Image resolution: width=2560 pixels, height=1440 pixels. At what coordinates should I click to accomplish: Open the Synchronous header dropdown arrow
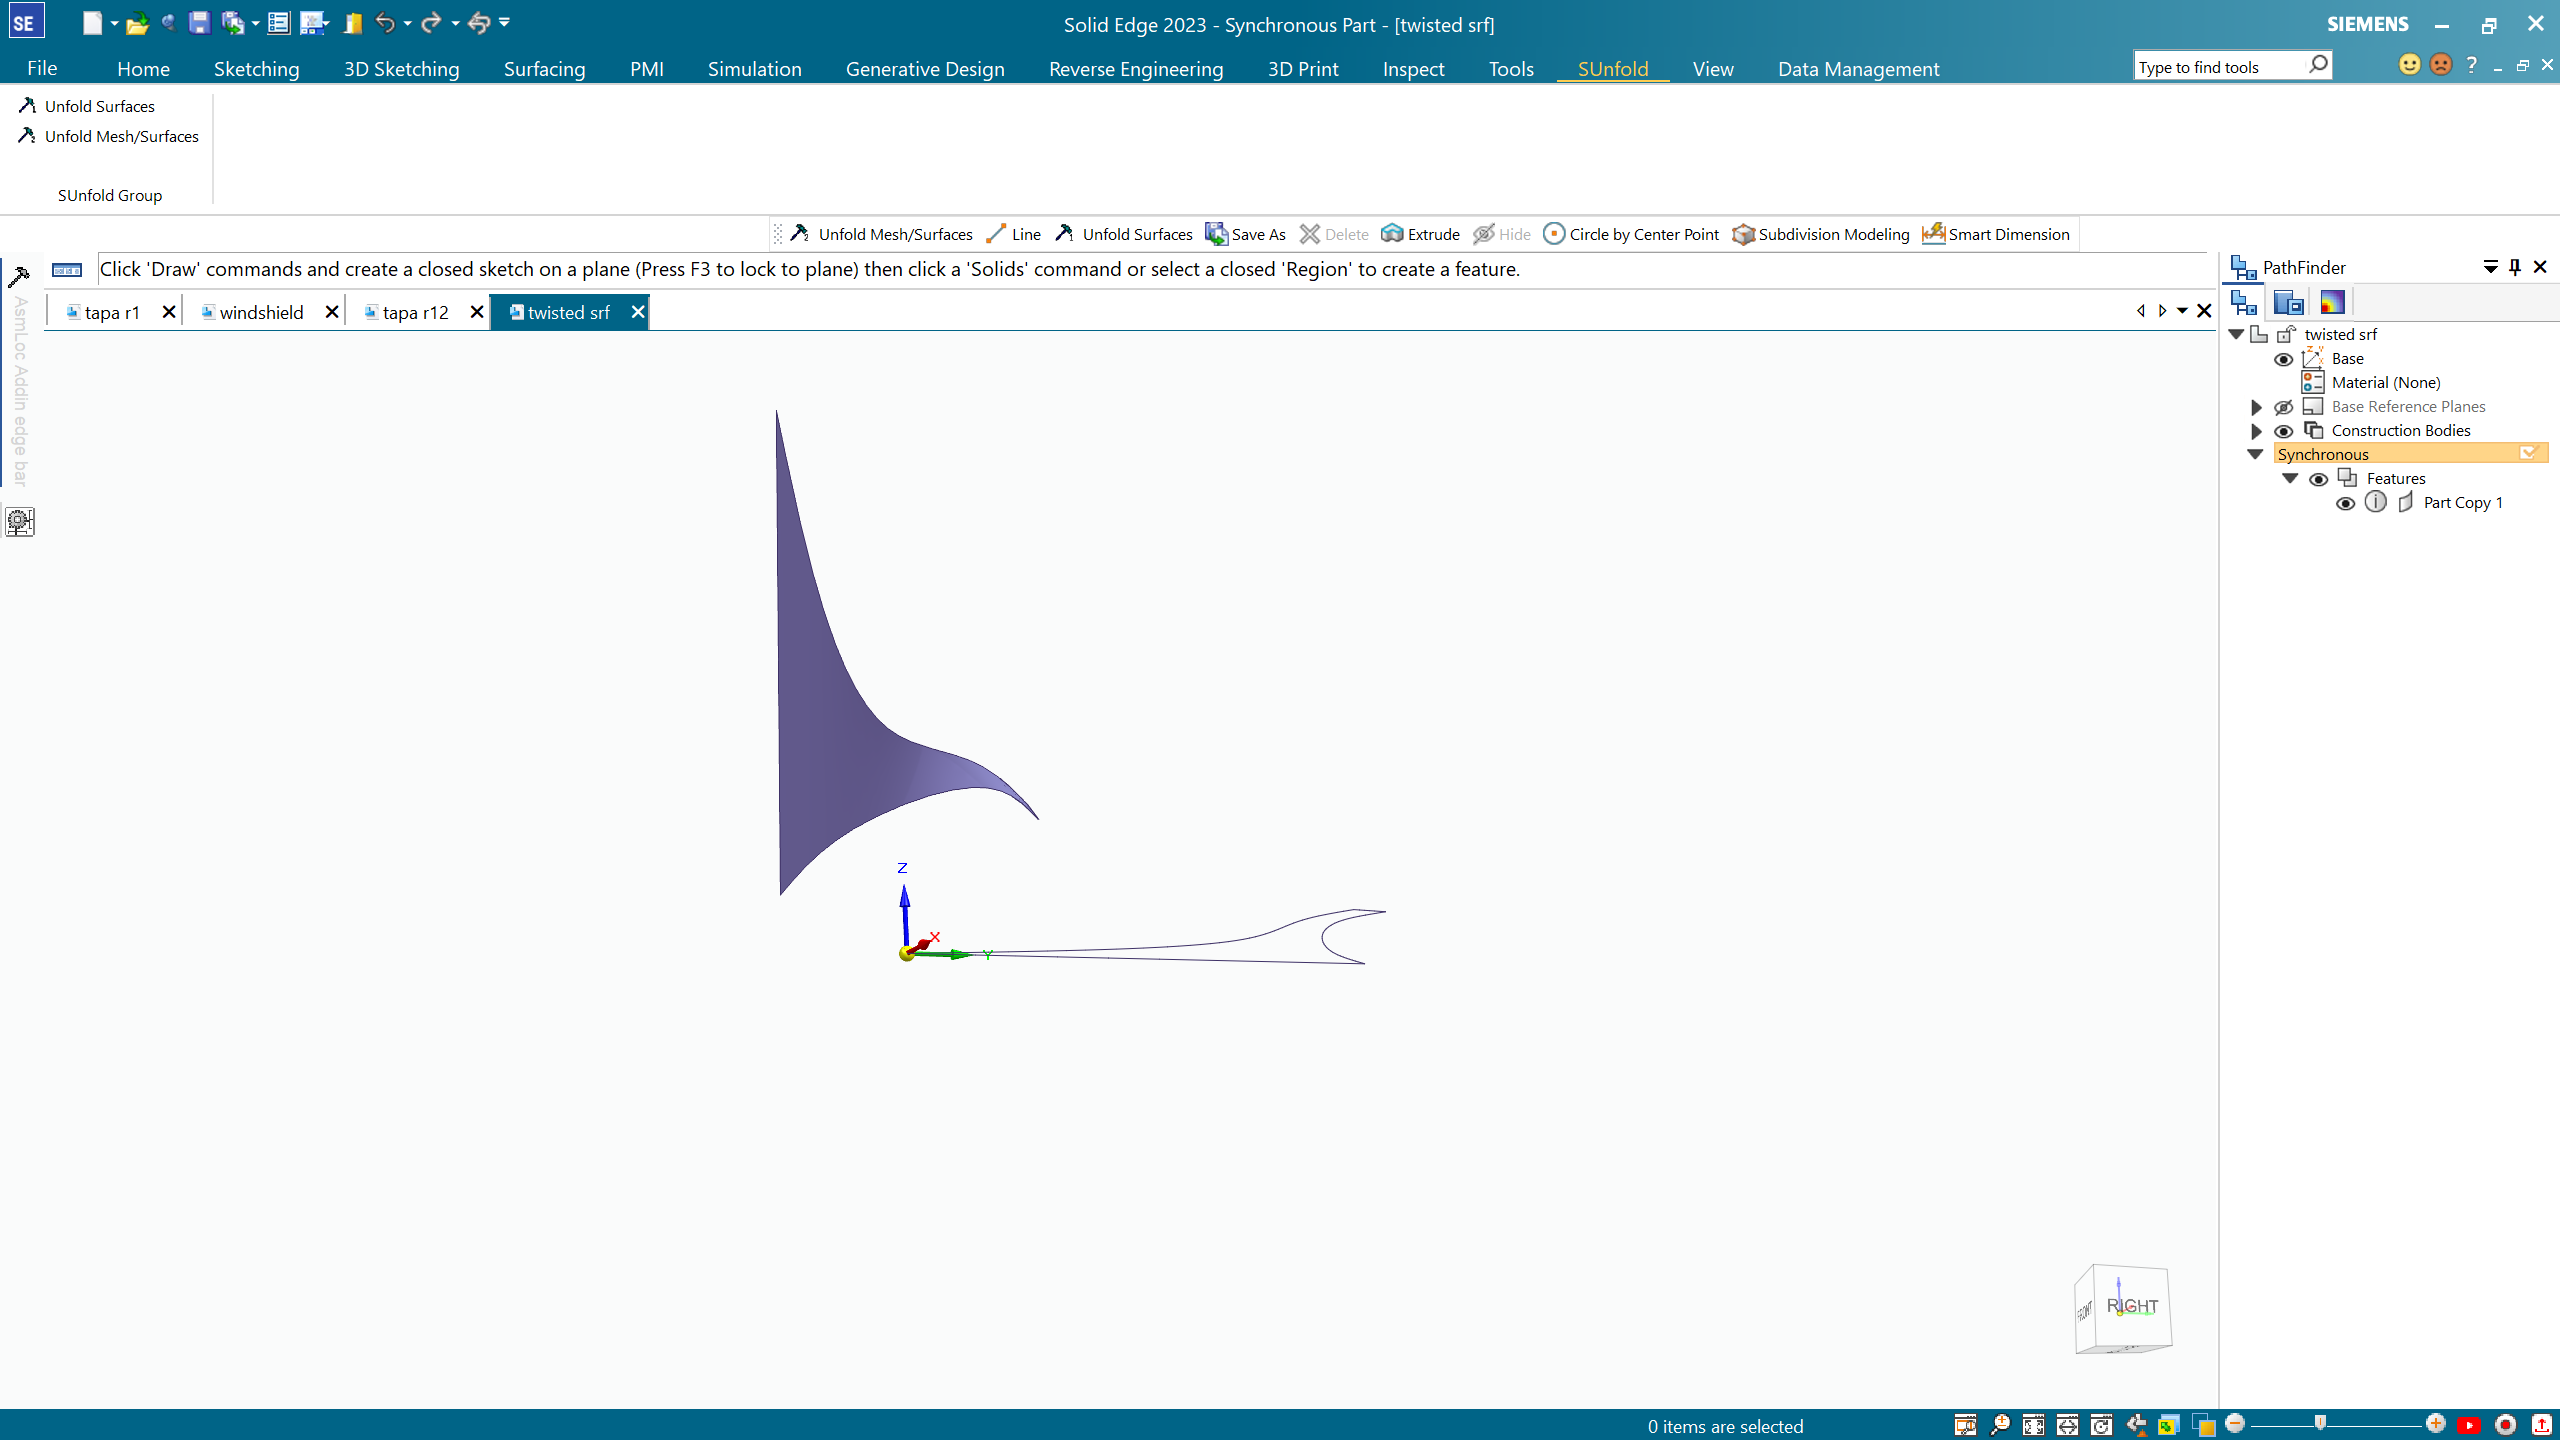point(2529,454)
